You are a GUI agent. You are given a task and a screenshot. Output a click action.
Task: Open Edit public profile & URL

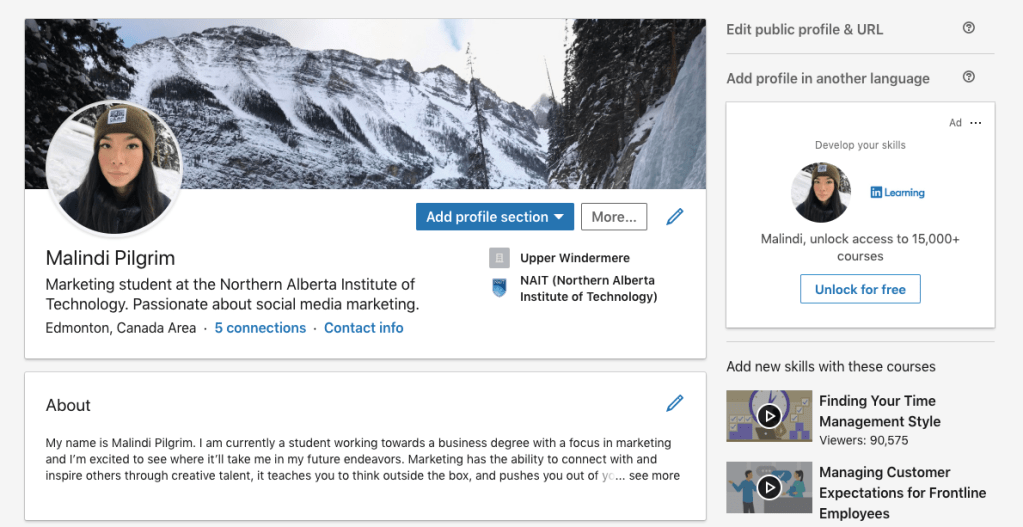click(804, 29)
